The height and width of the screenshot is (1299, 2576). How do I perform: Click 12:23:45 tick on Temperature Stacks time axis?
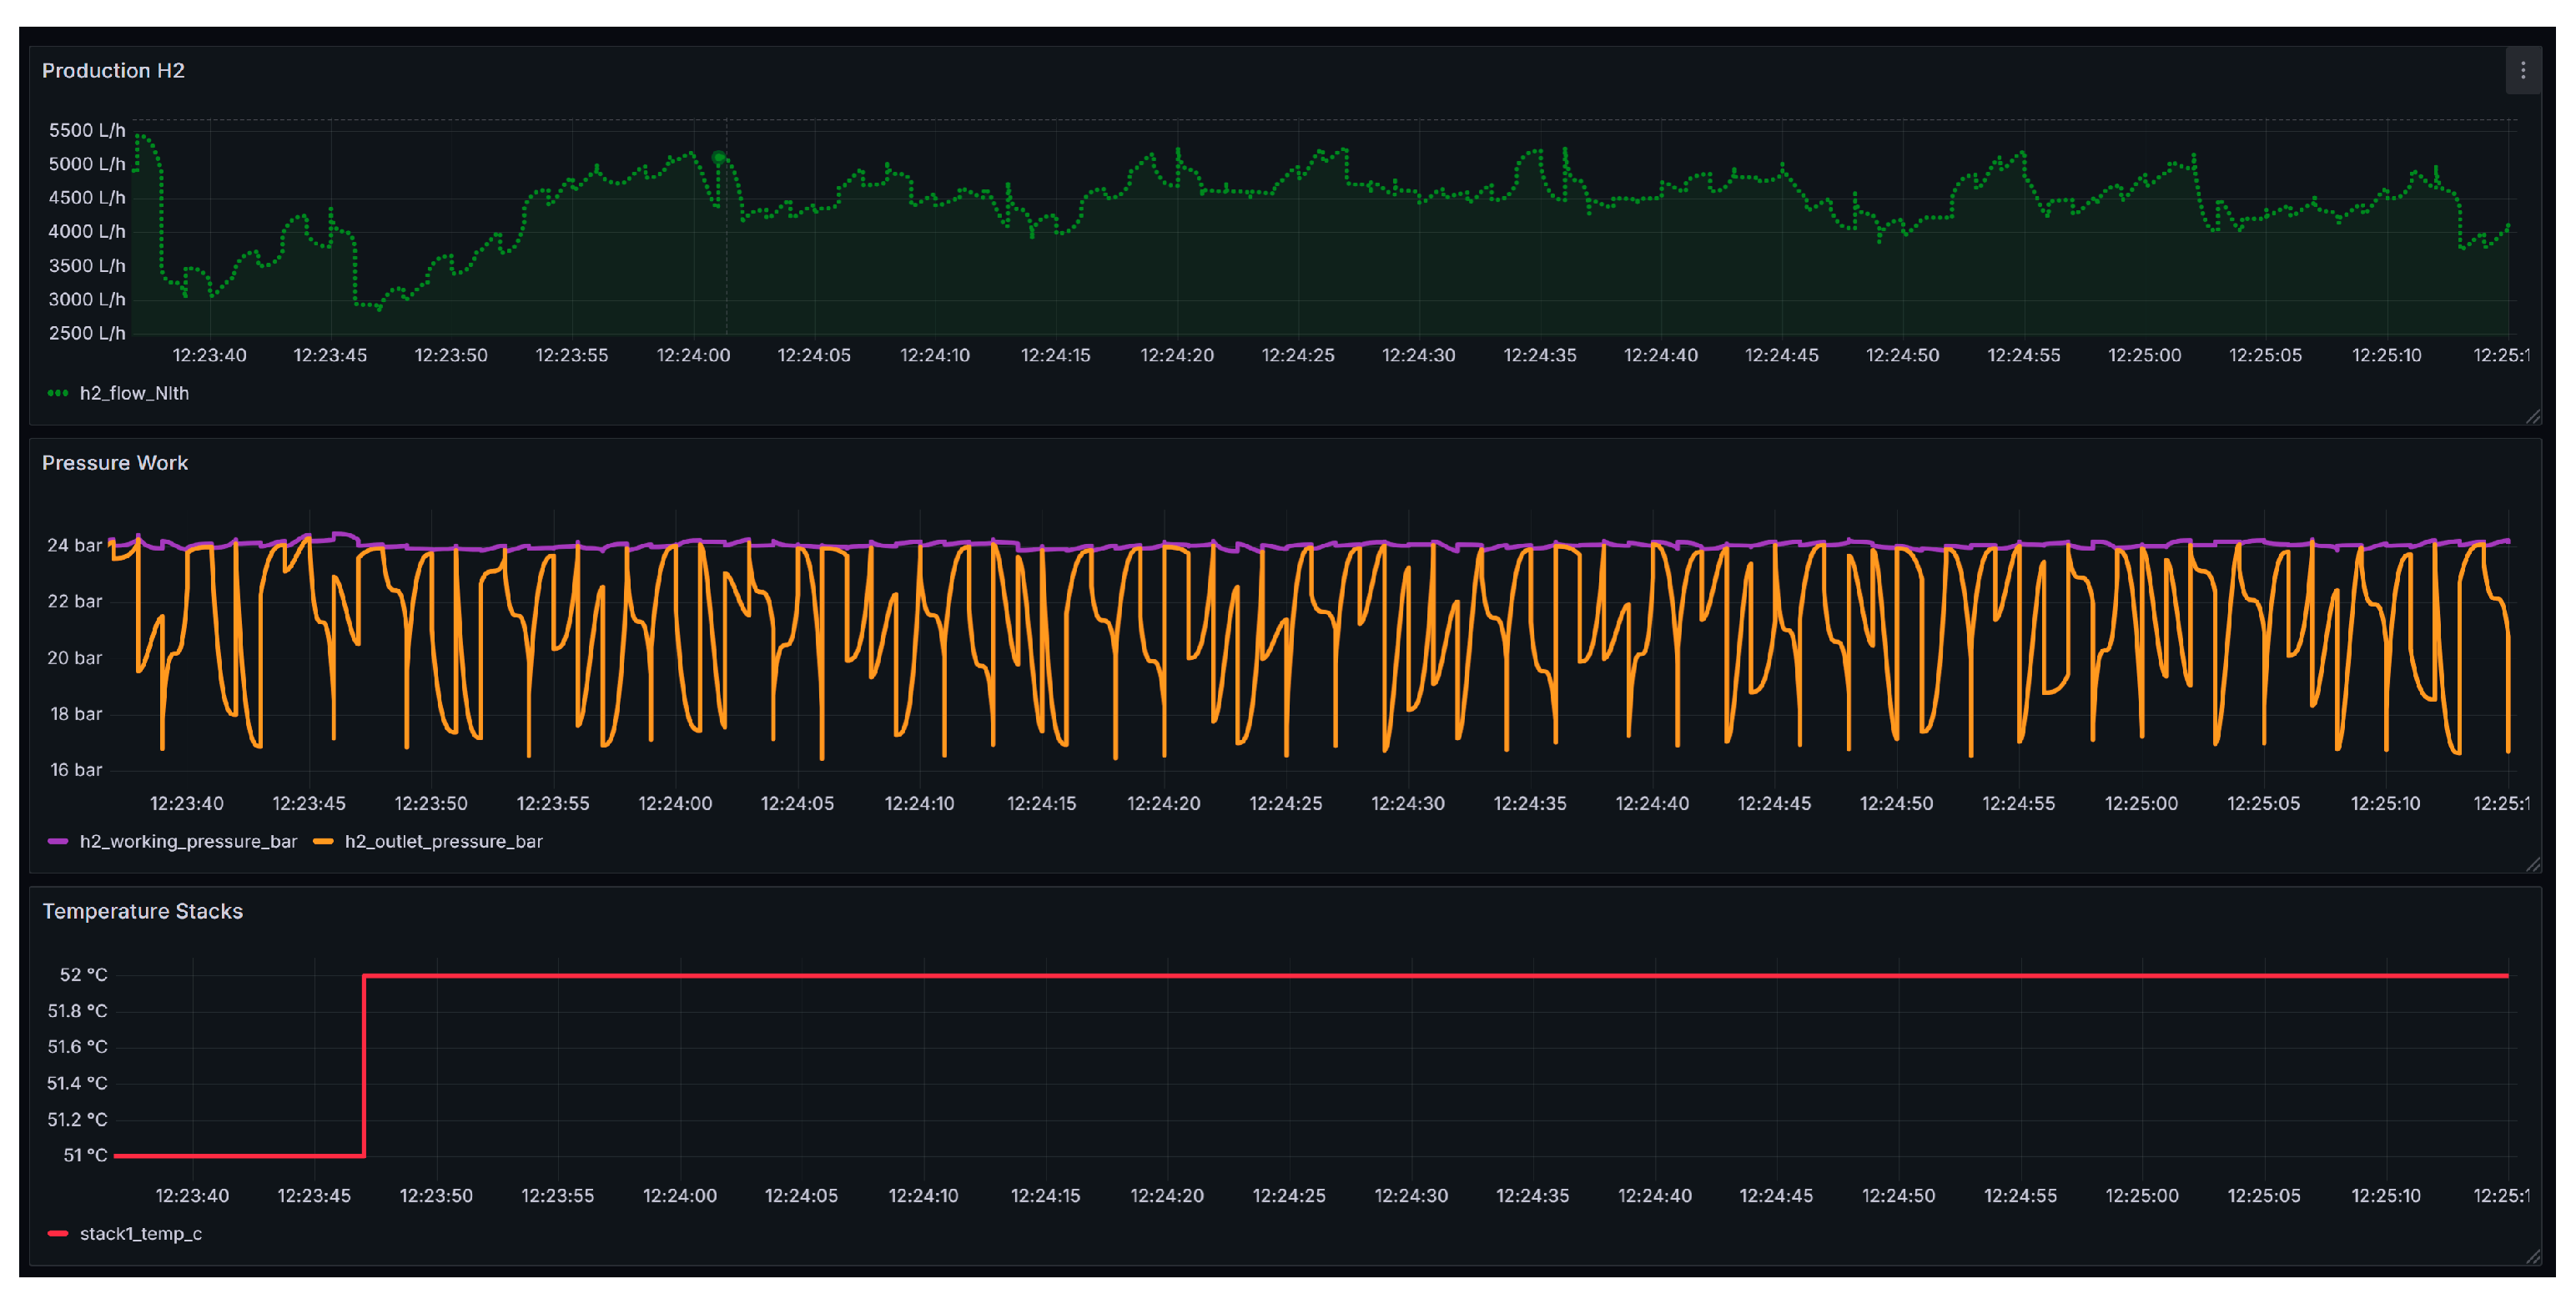point(314,1195)
